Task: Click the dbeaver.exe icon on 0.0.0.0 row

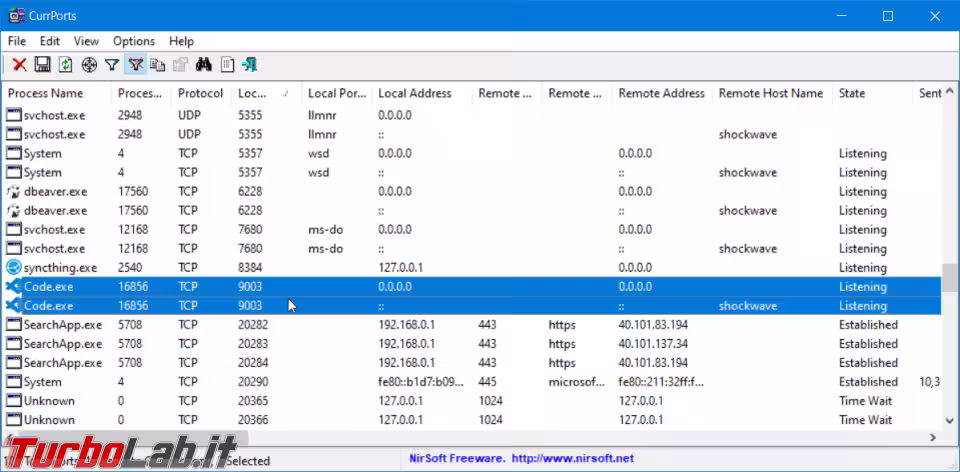Action: point(13,192)
